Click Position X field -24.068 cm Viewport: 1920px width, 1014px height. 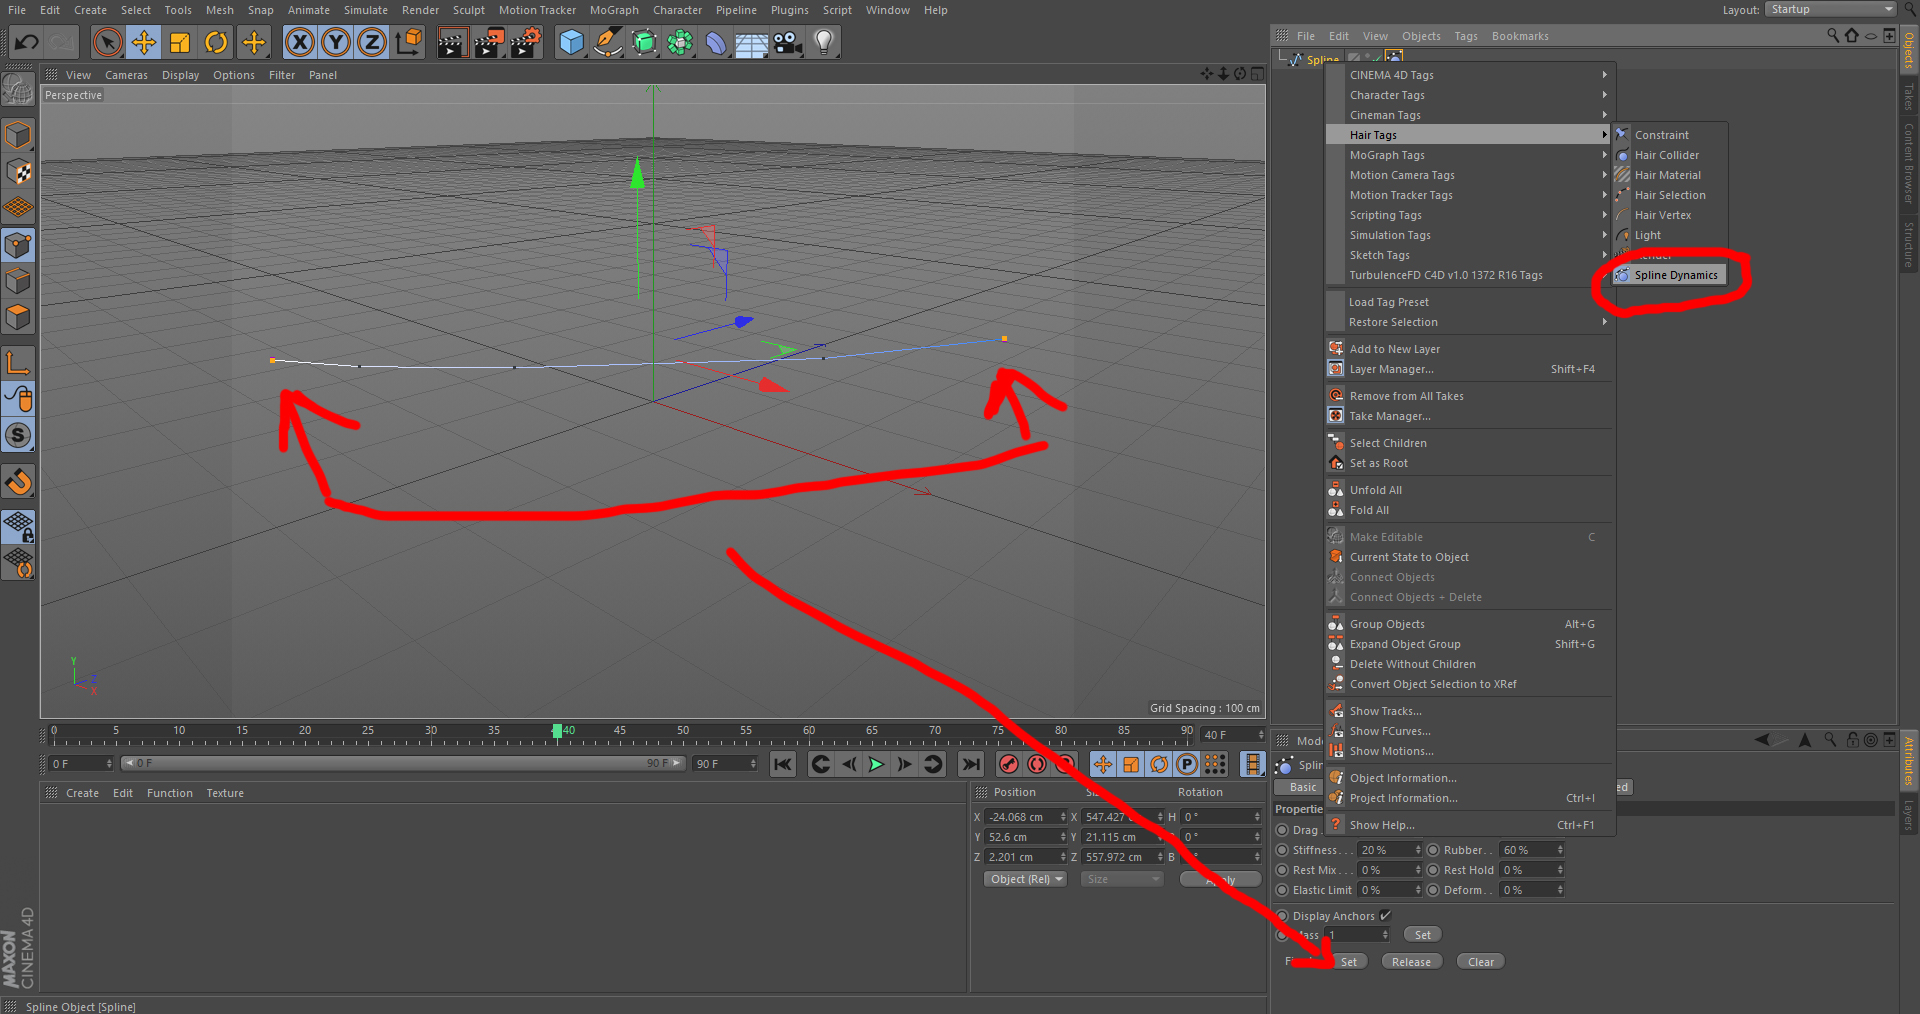click(x=1026, y=817)
